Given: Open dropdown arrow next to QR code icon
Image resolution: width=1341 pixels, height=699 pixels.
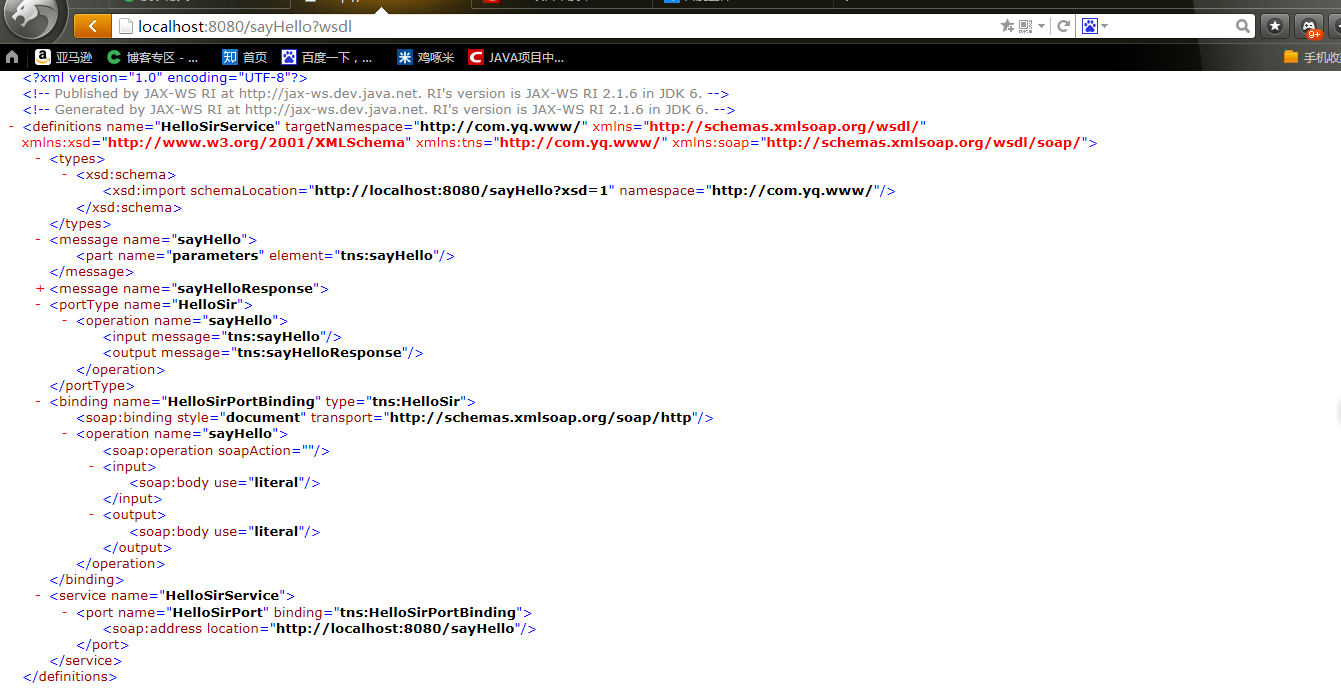Looking at the screenshot, I should 1041,26.
